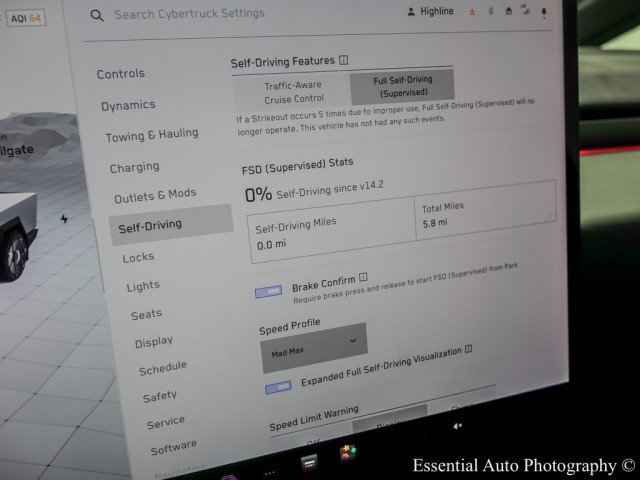The height and width of the screenshot is (480, 640).
Task: Open the media player app in dock
Action: (309, 463)
